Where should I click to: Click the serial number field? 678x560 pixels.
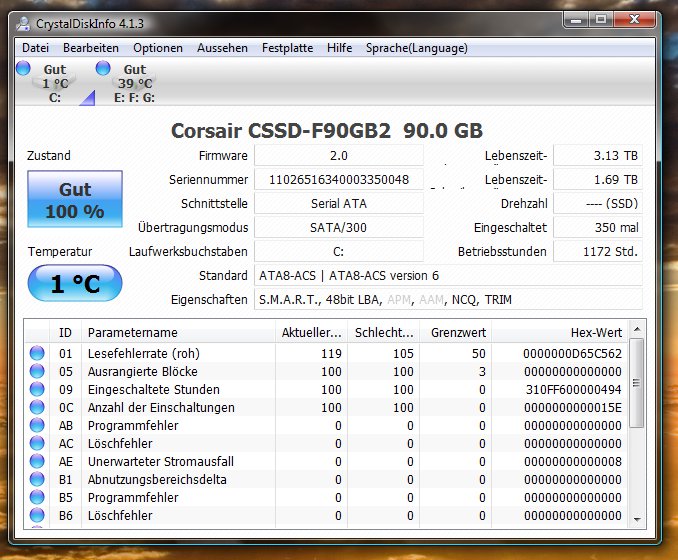pyautogui.click(x=339, y=179)
